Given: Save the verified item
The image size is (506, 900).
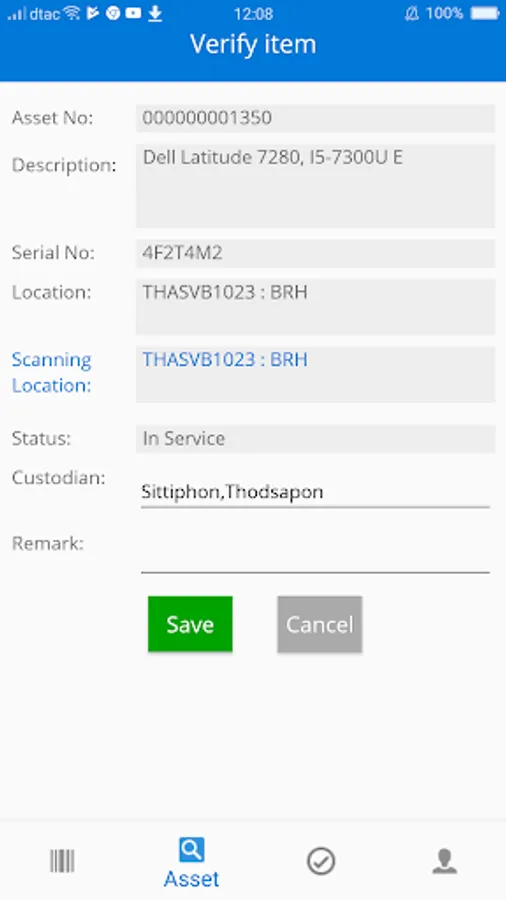Looking at the screenshot, I should (x=190, y=624).
